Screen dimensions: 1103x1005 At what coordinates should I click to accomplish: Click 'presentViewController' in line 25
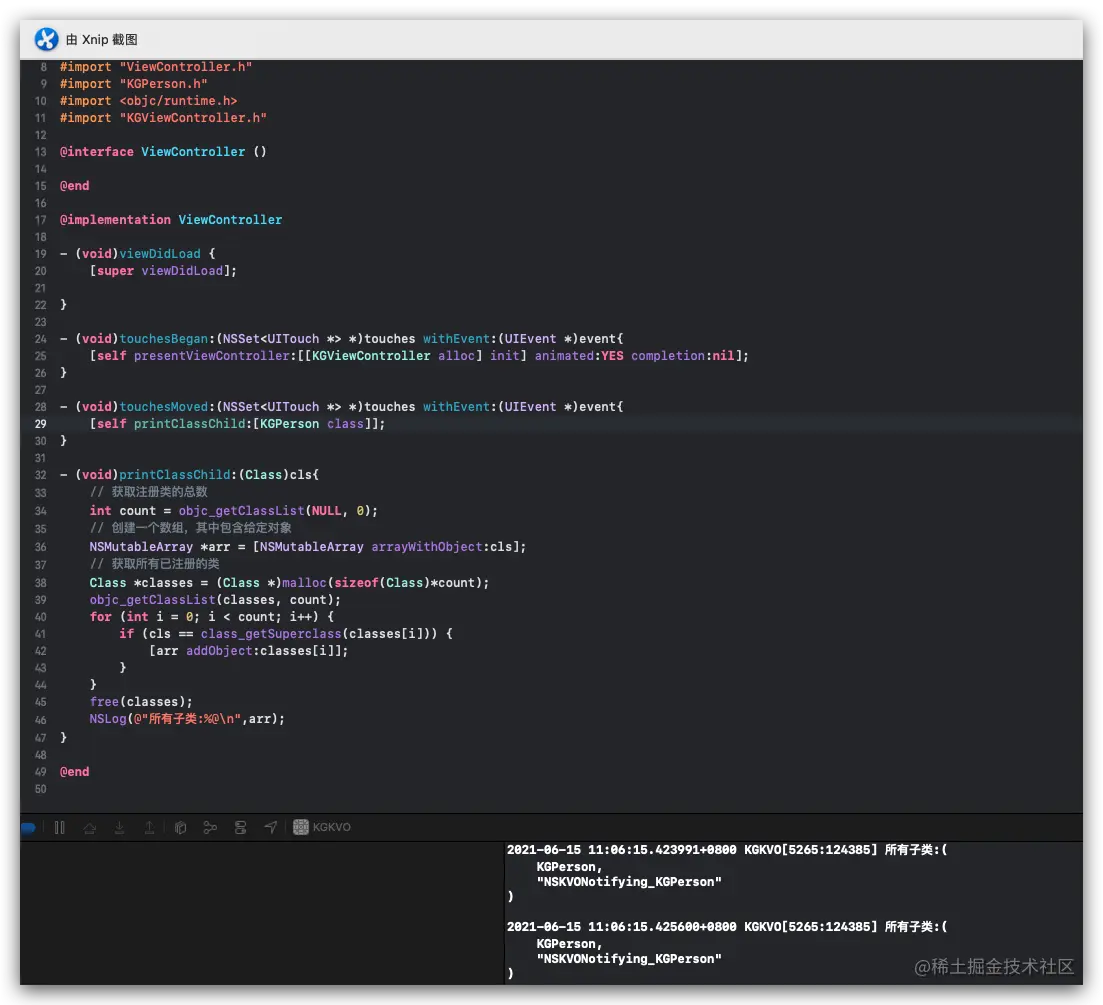click(211, 356)
